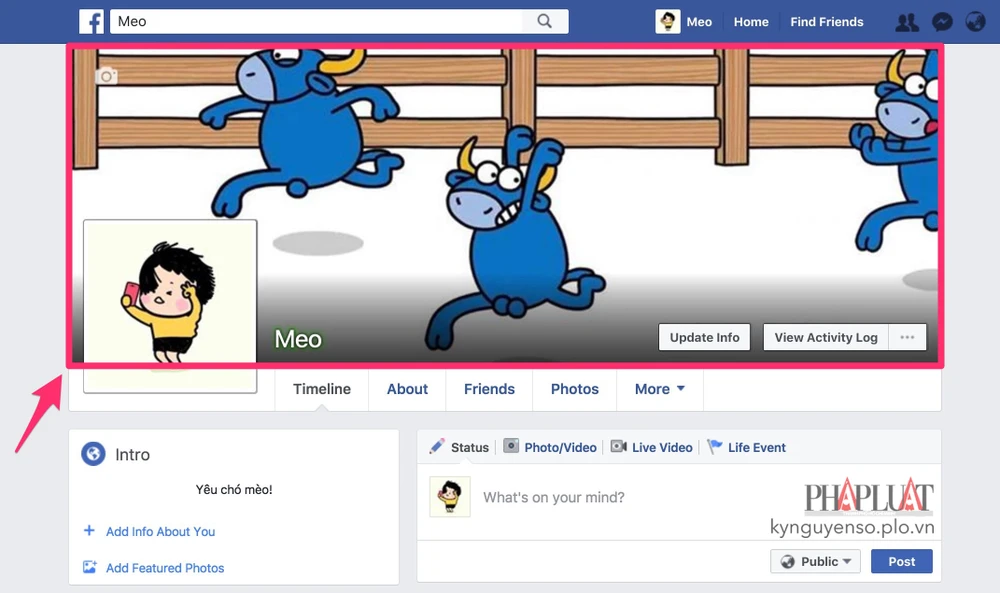Click the Update Info button
The image size is (1000, 593).
click(704, 337)
